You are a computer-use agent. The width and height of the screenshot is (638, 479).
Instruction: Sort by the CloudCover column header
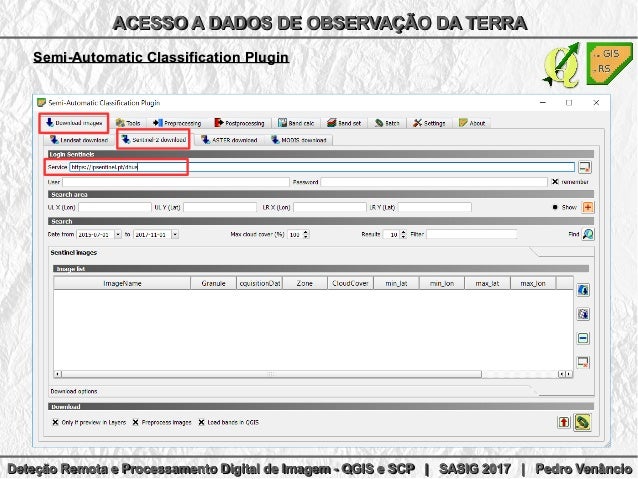pyautogui.click(x=350, y=283)
